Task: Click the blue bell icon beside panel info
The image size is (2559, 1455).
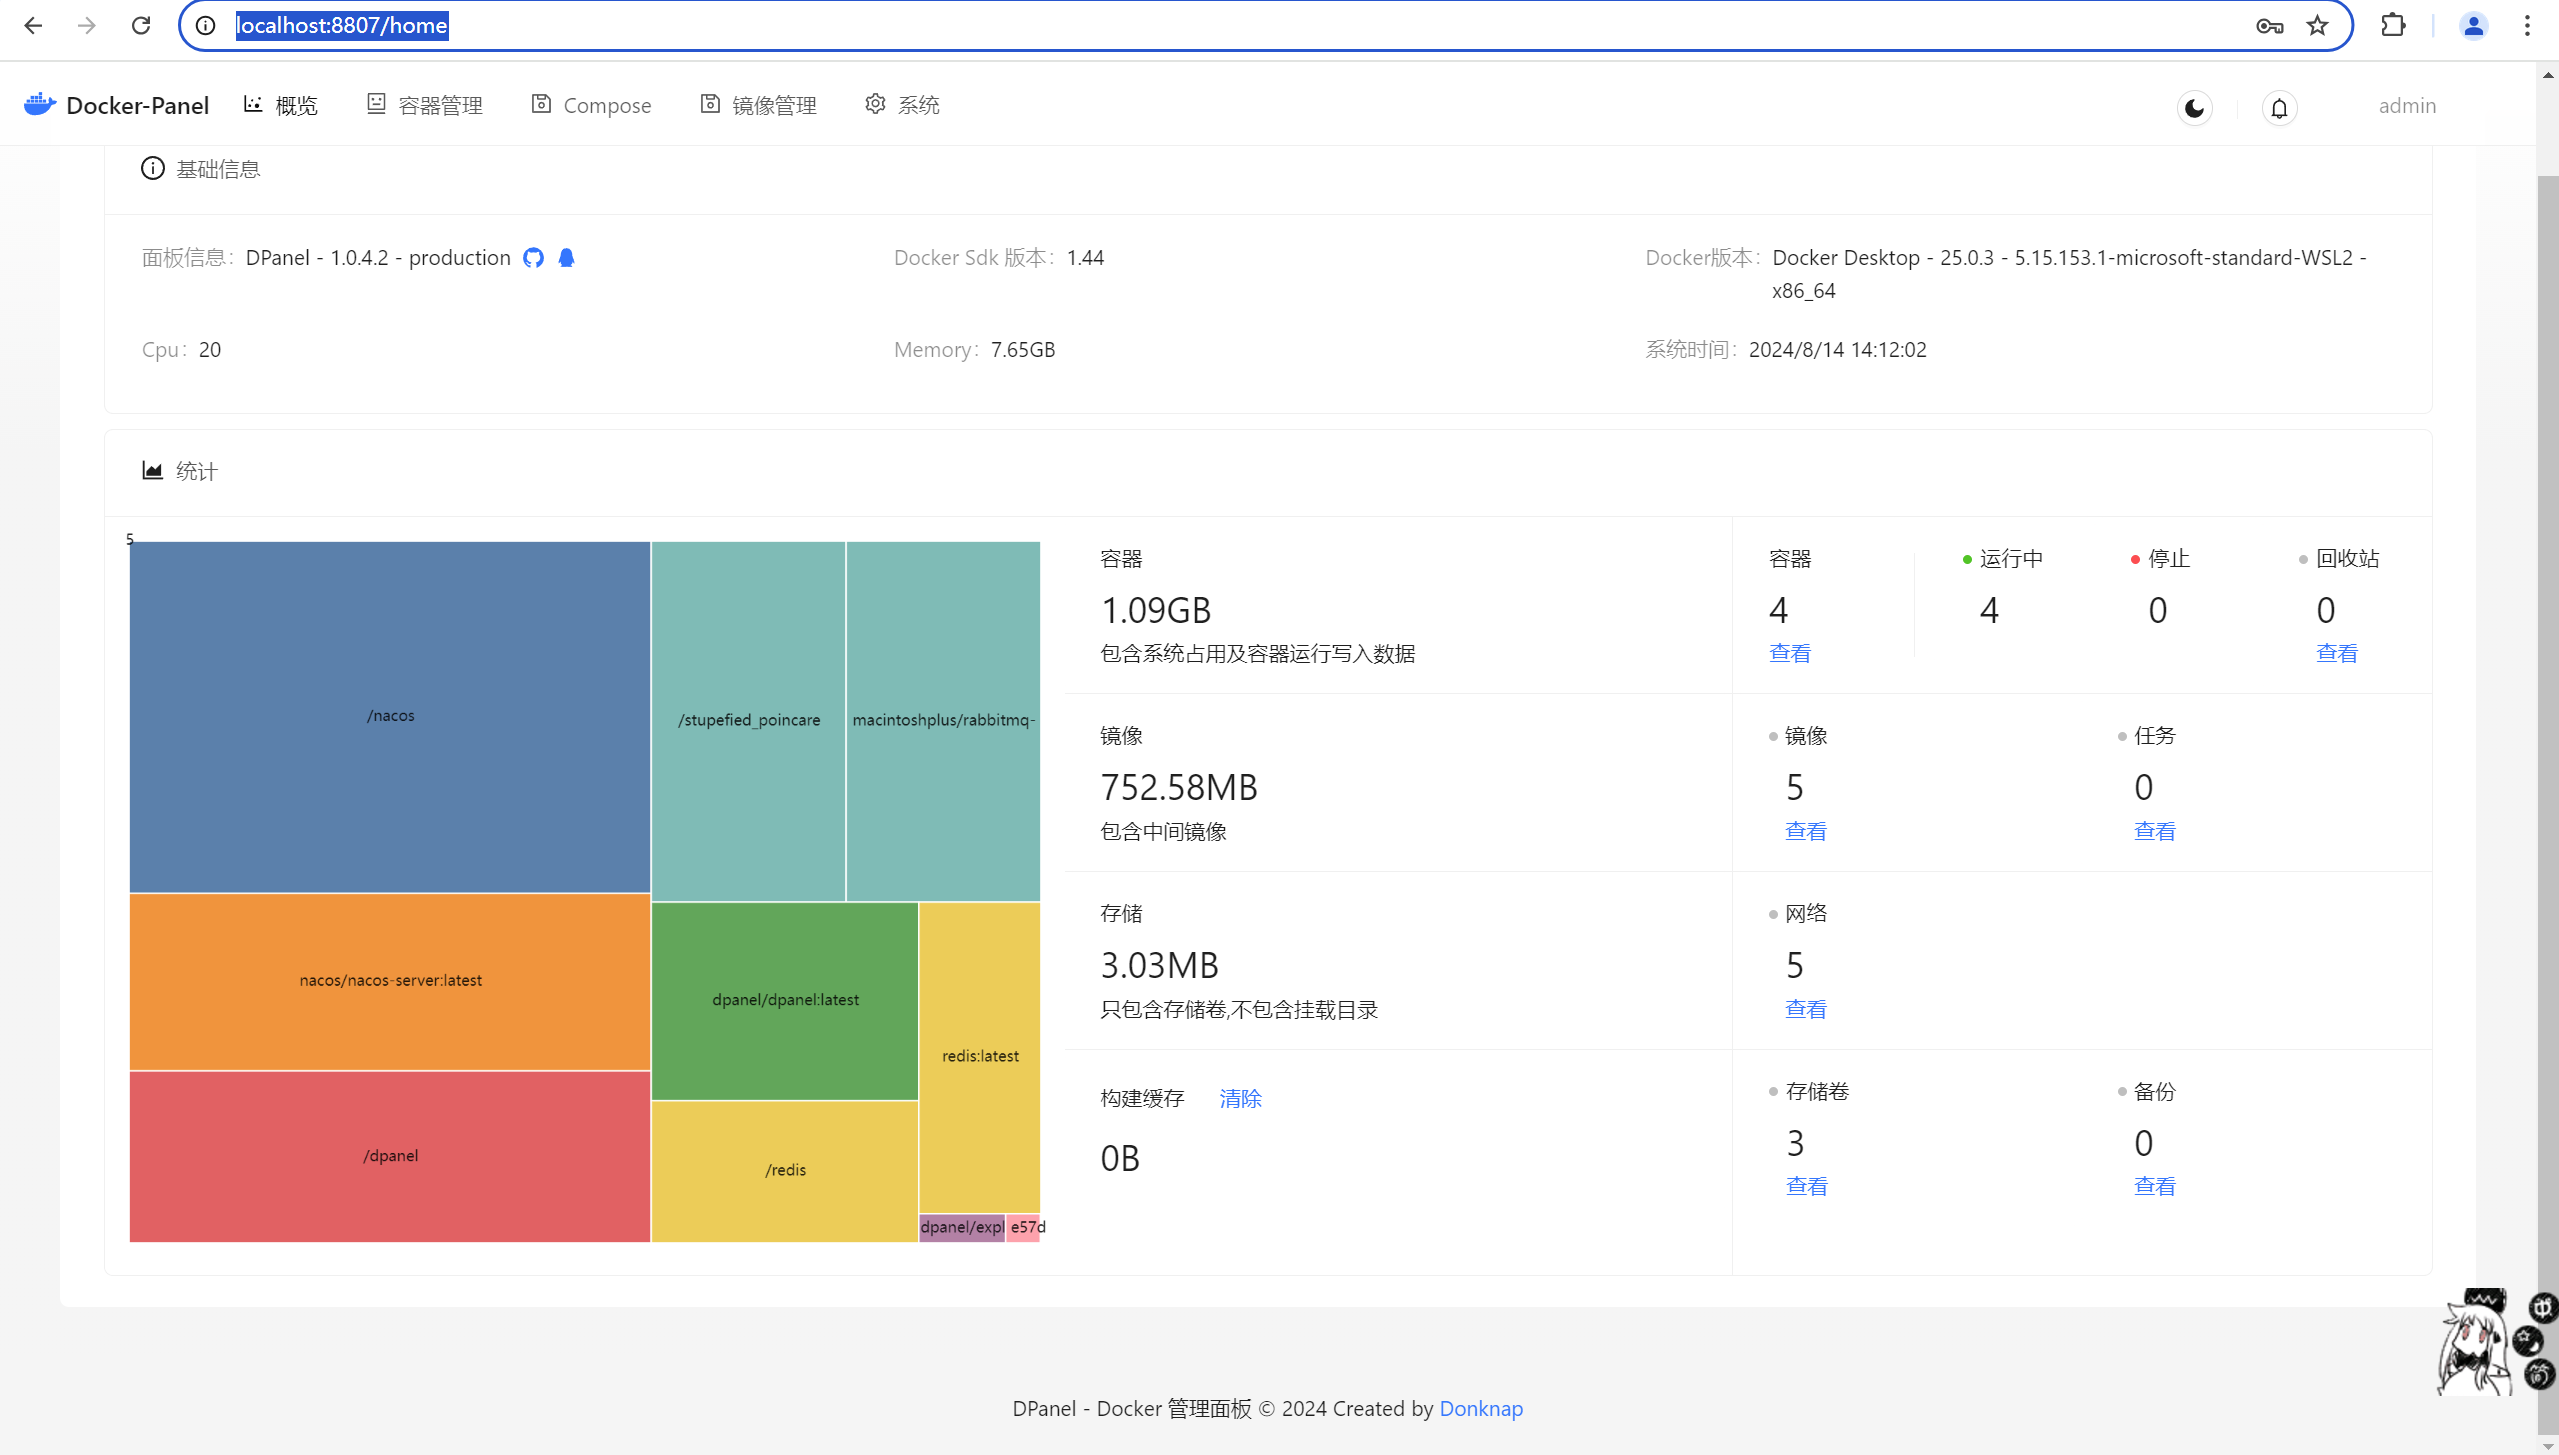Action: [x=566, y=258]
